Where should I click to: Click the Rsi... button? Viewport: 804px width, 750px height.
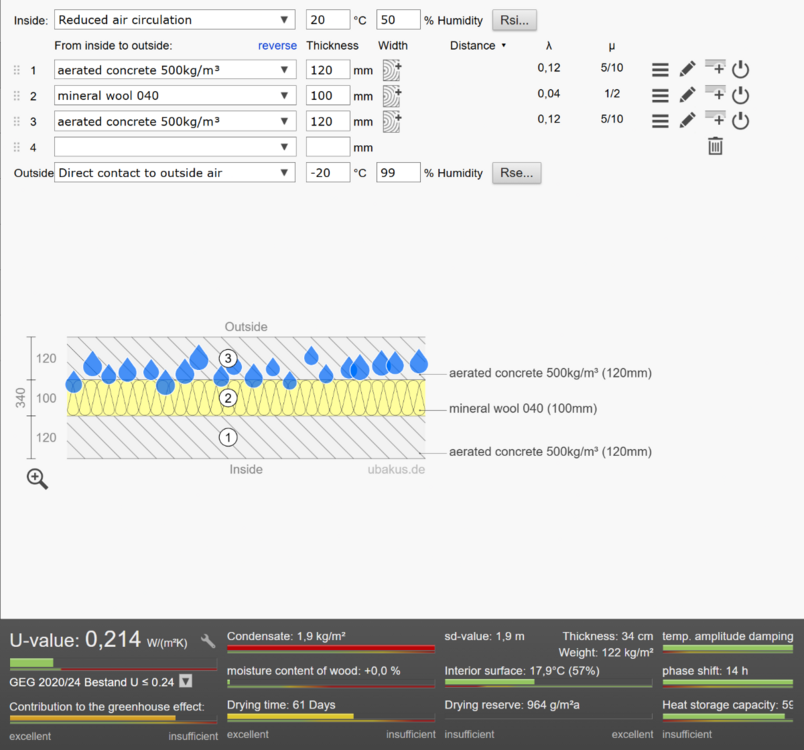coord(514,20)
